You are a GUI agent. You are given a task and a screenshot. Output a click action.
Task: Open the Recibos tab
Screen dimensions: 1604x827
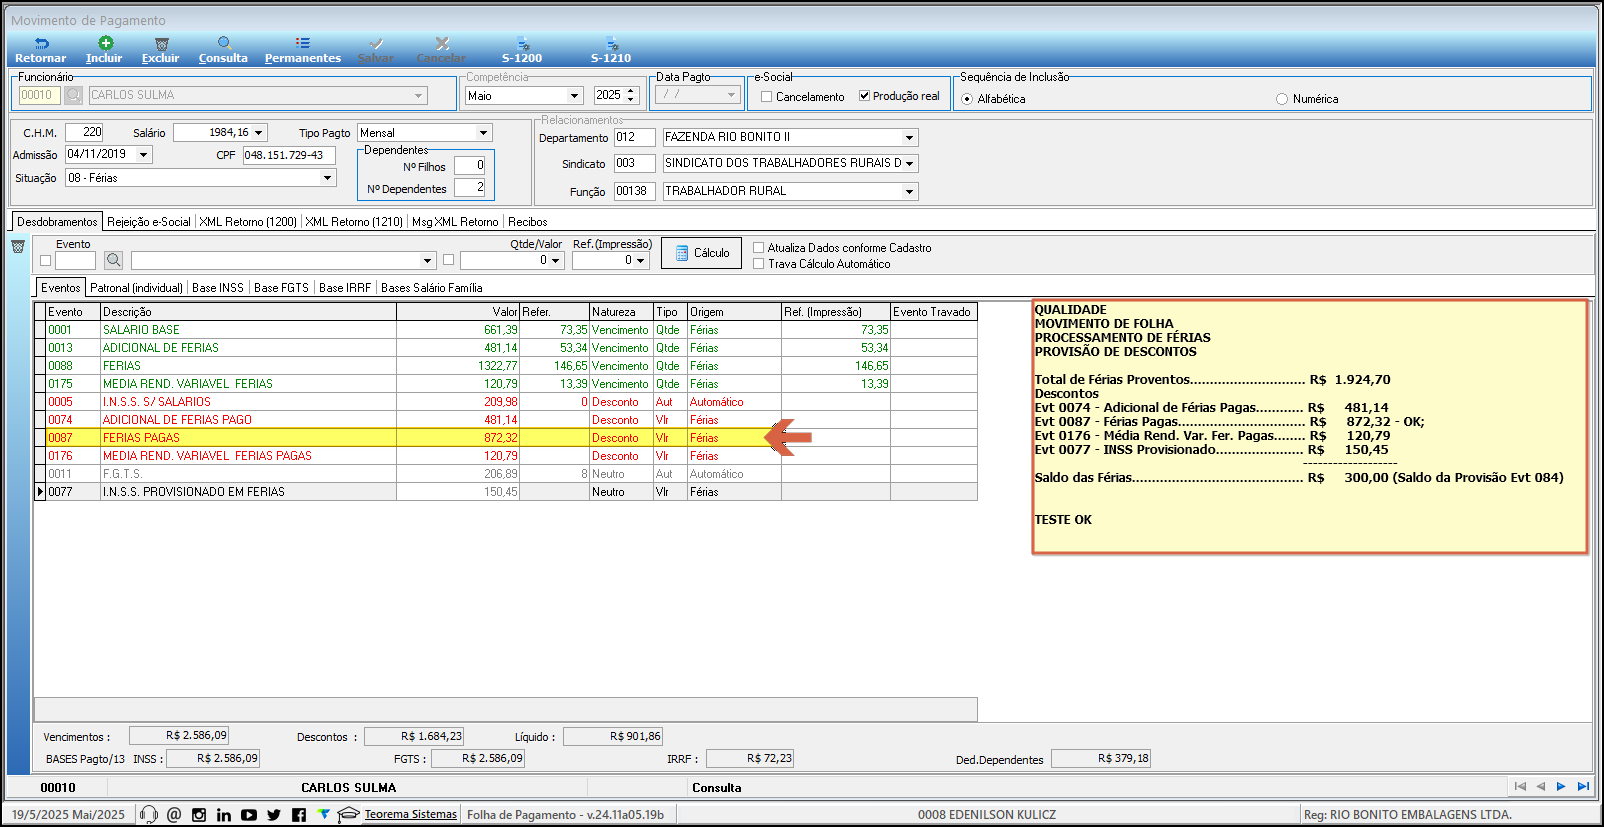tap(528, 222)
